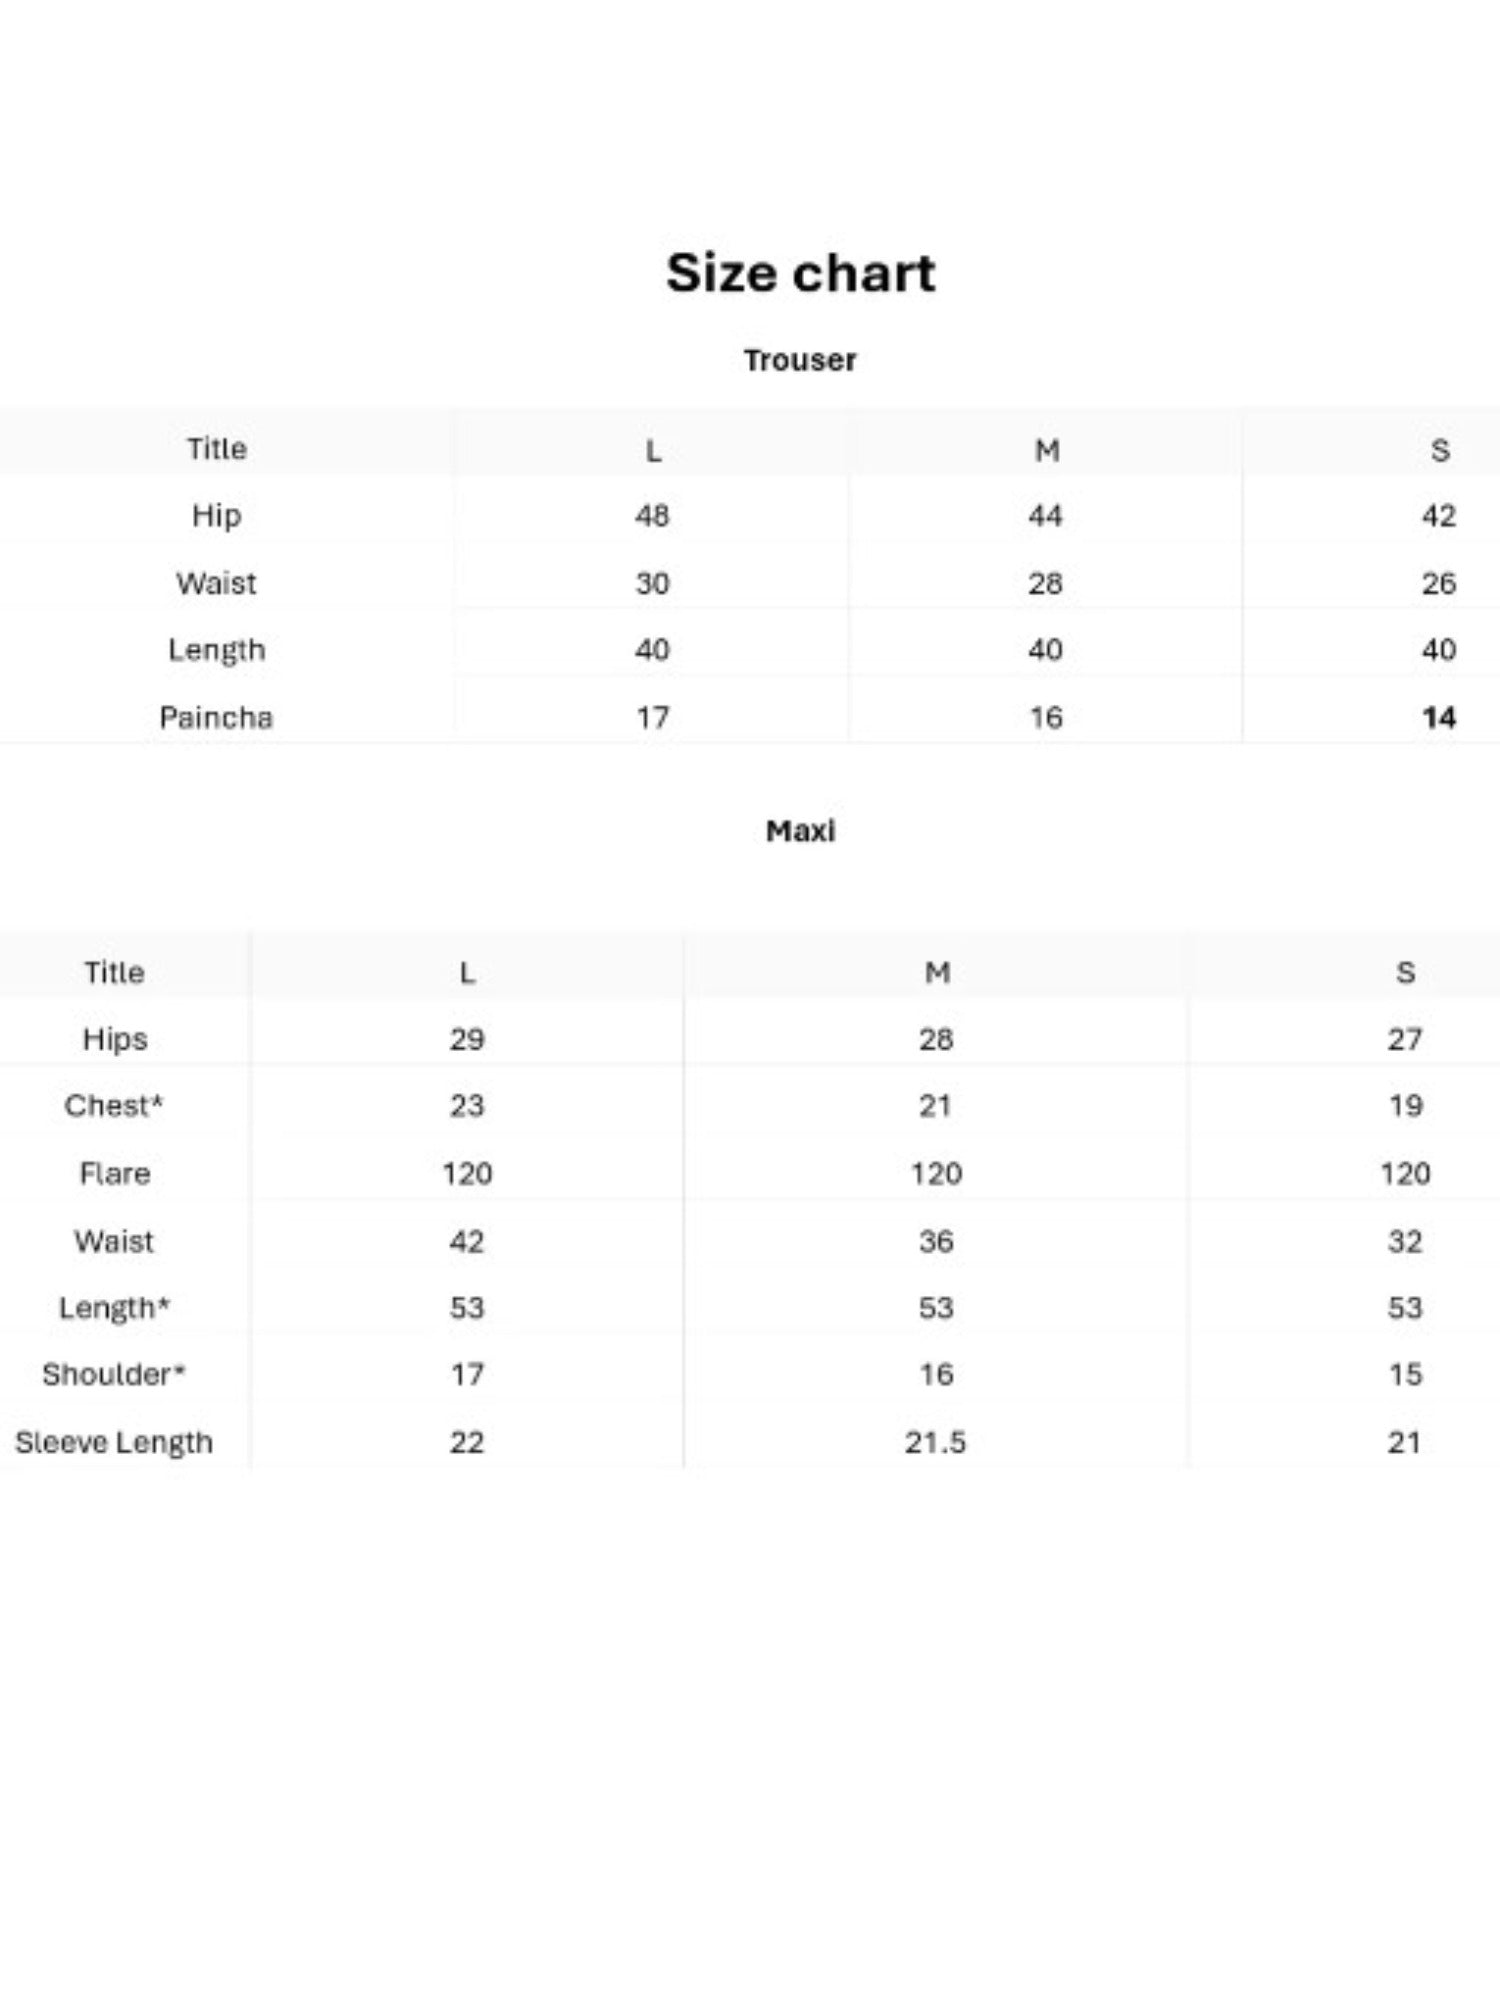Select the Paincha row label
Image resolution: width=1500 pixels, height=2000 pixels.
point(216,717)
